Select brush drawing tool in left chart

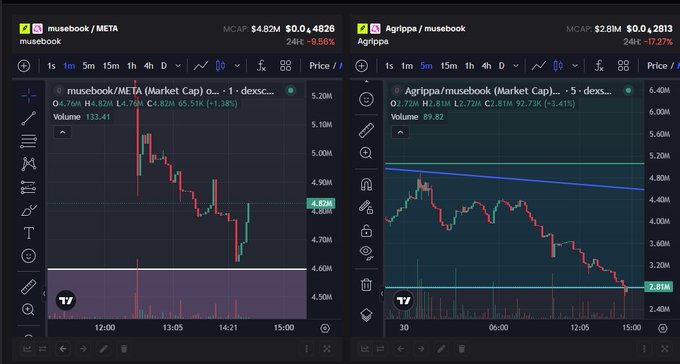[29, 211]
